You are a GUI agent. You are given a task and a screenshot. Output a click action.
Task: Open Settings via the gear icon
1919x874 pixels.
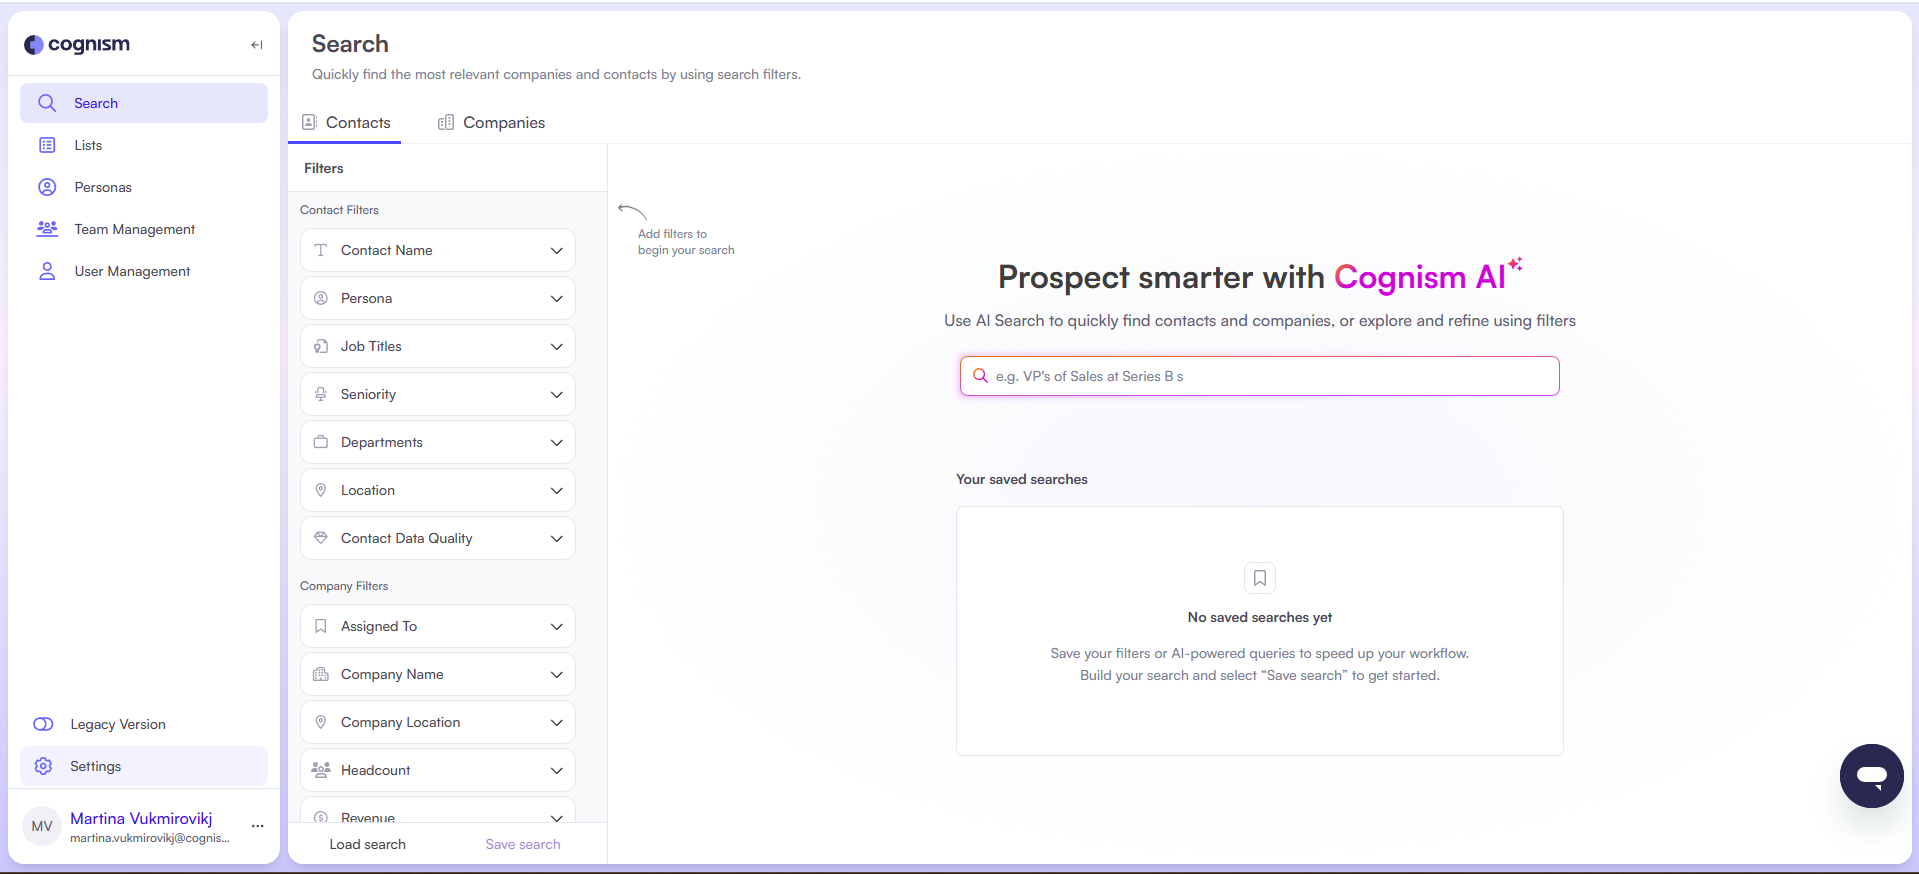44,766
